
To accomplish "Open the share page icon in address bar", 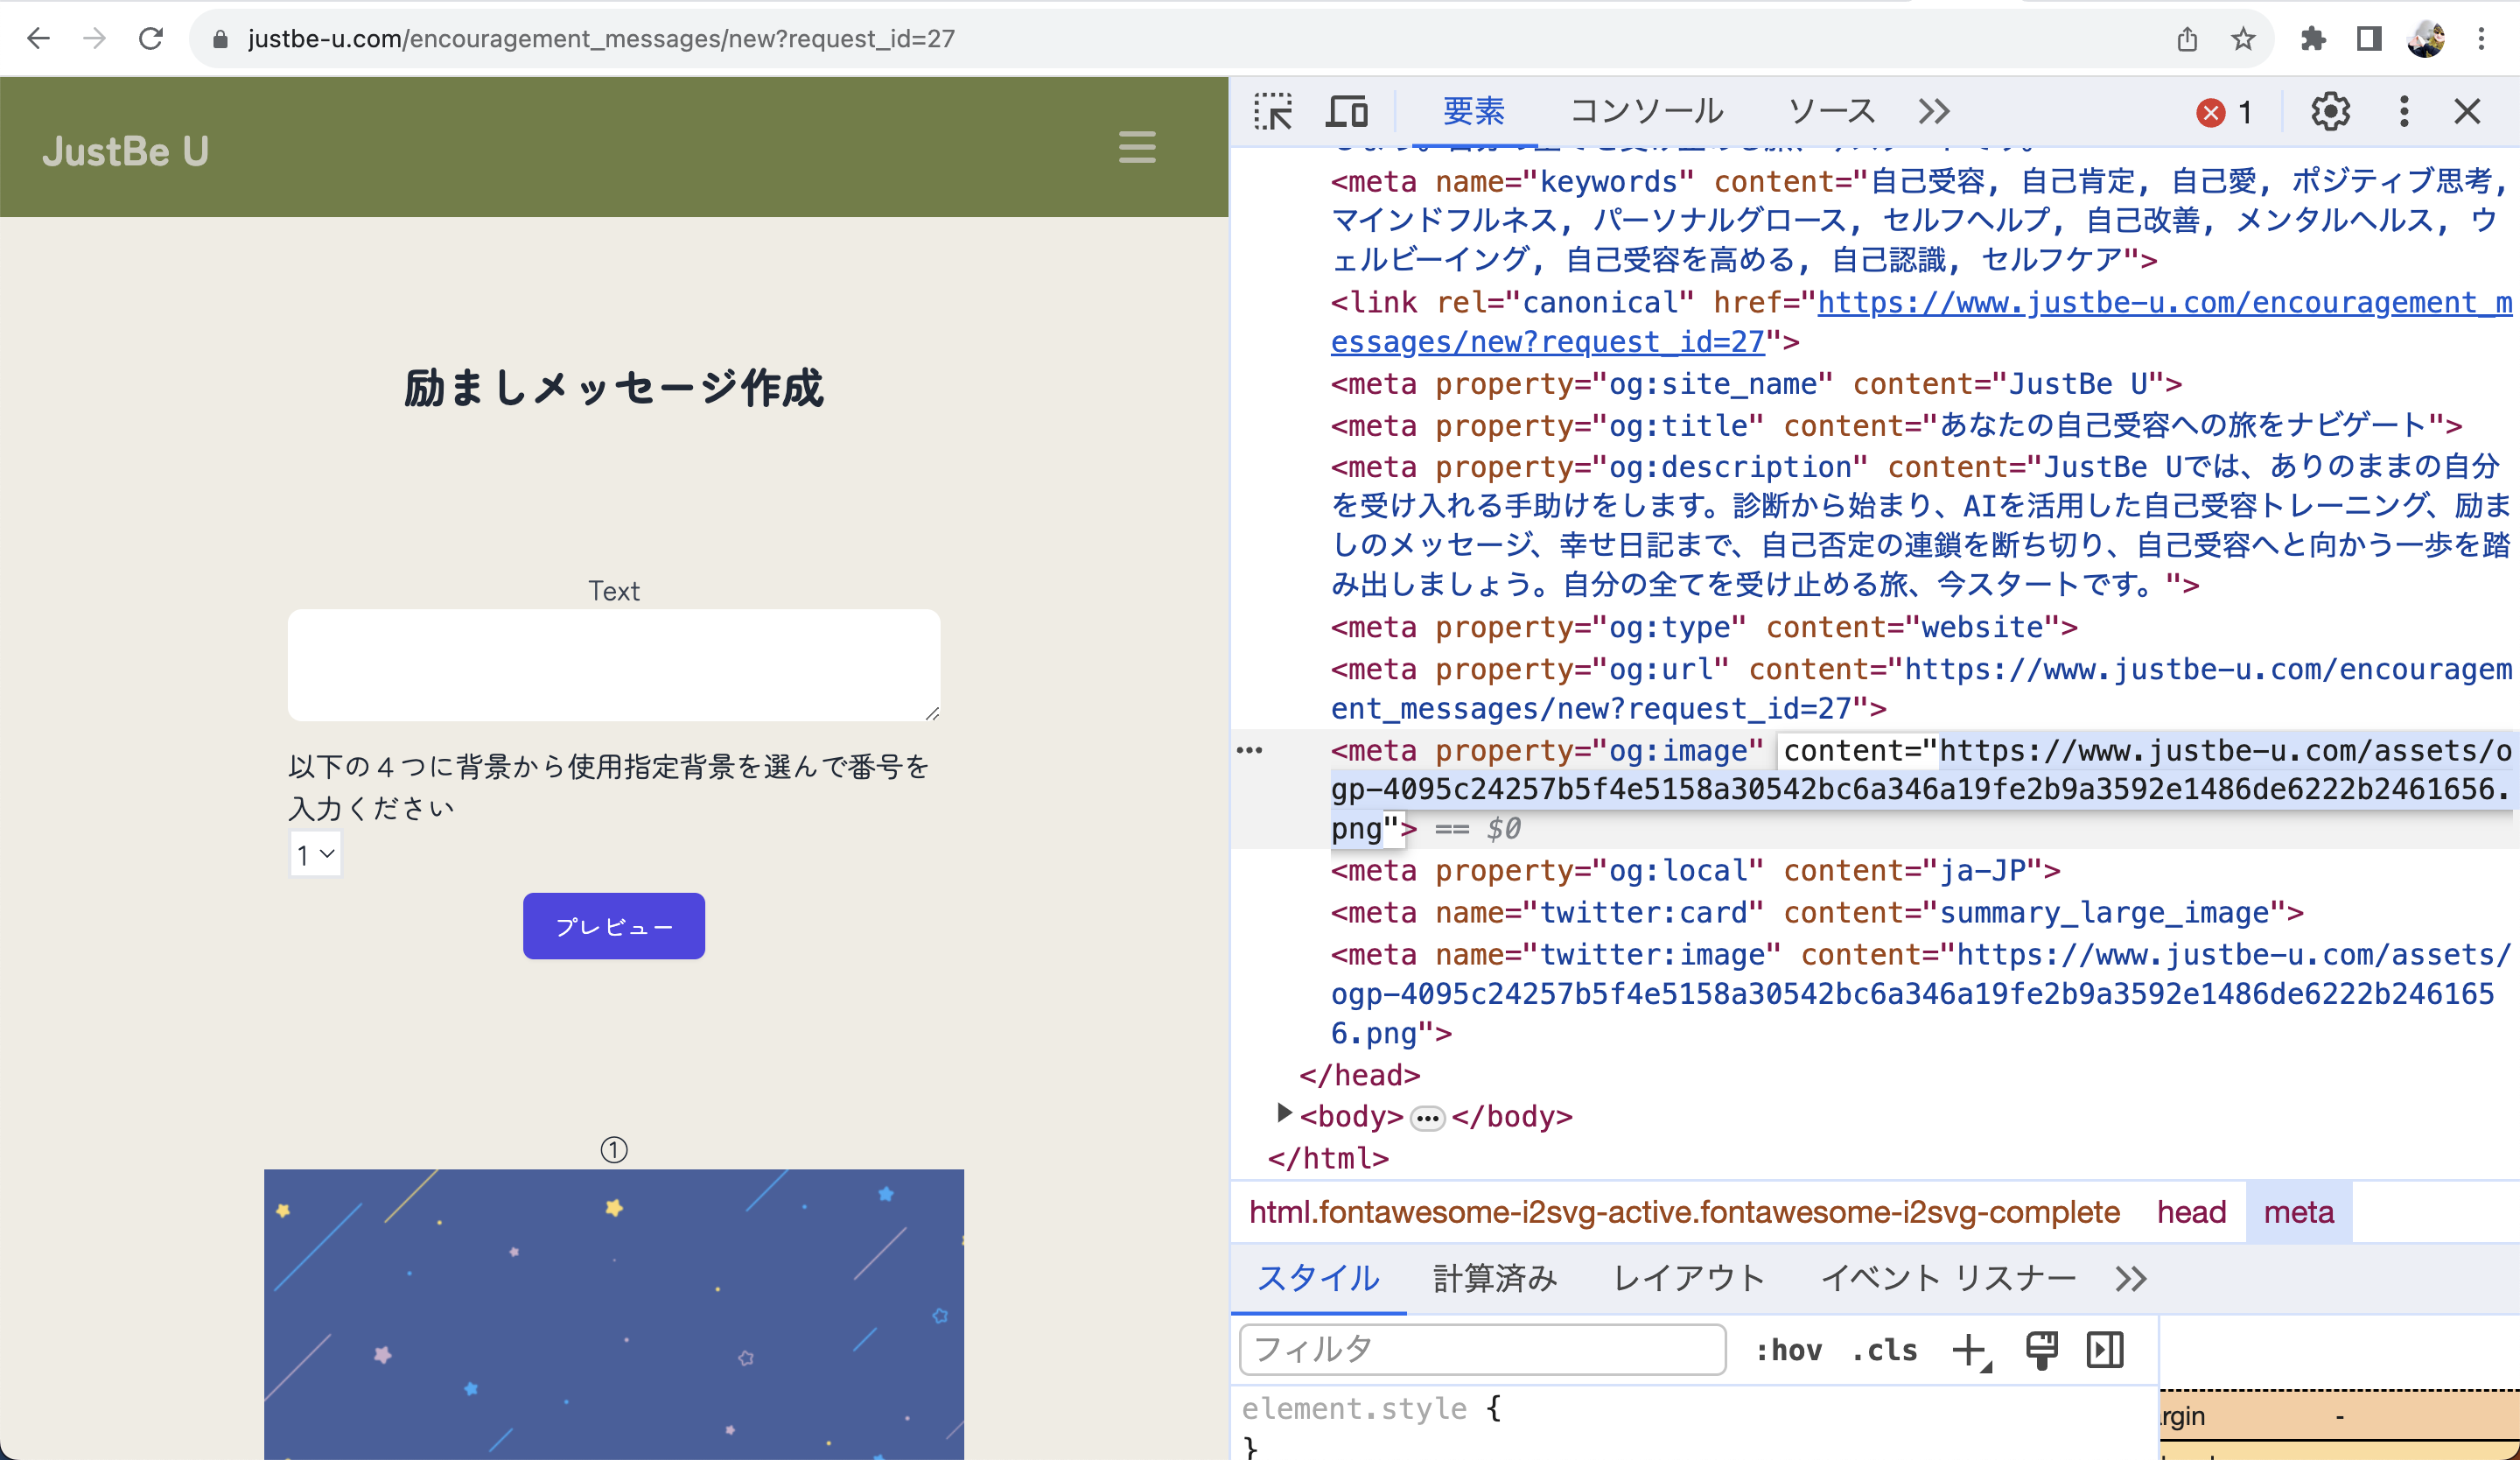I will pos(2187,39).
